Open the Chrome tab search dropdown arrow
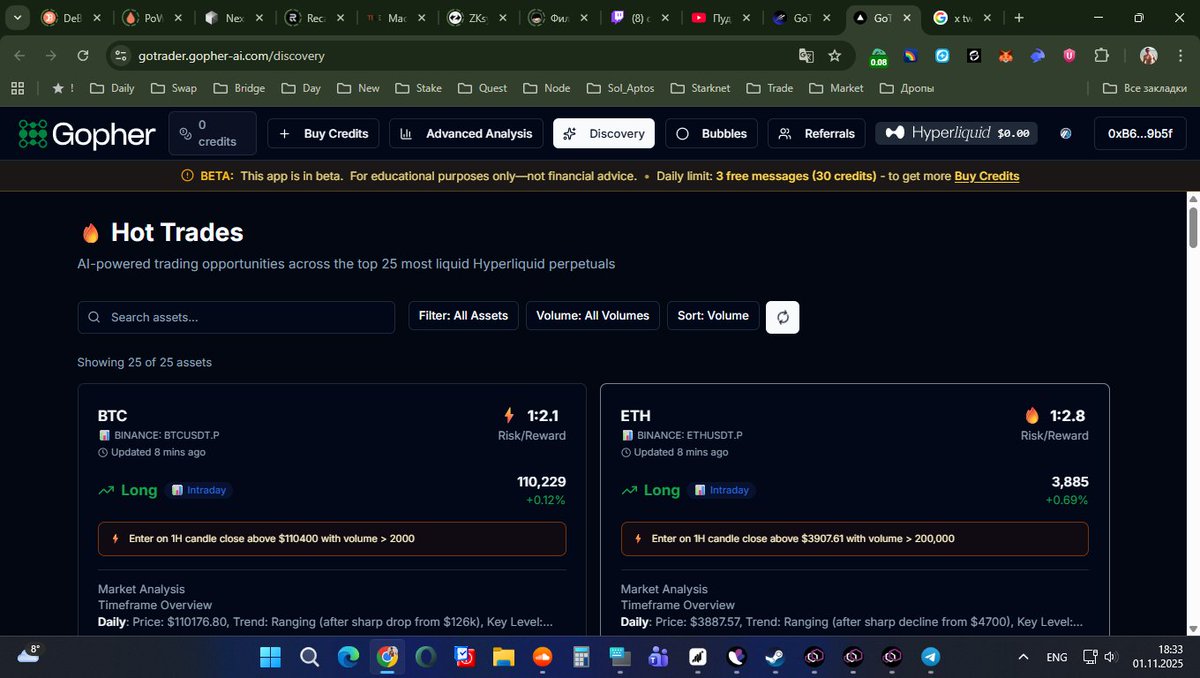 (17, 18)
